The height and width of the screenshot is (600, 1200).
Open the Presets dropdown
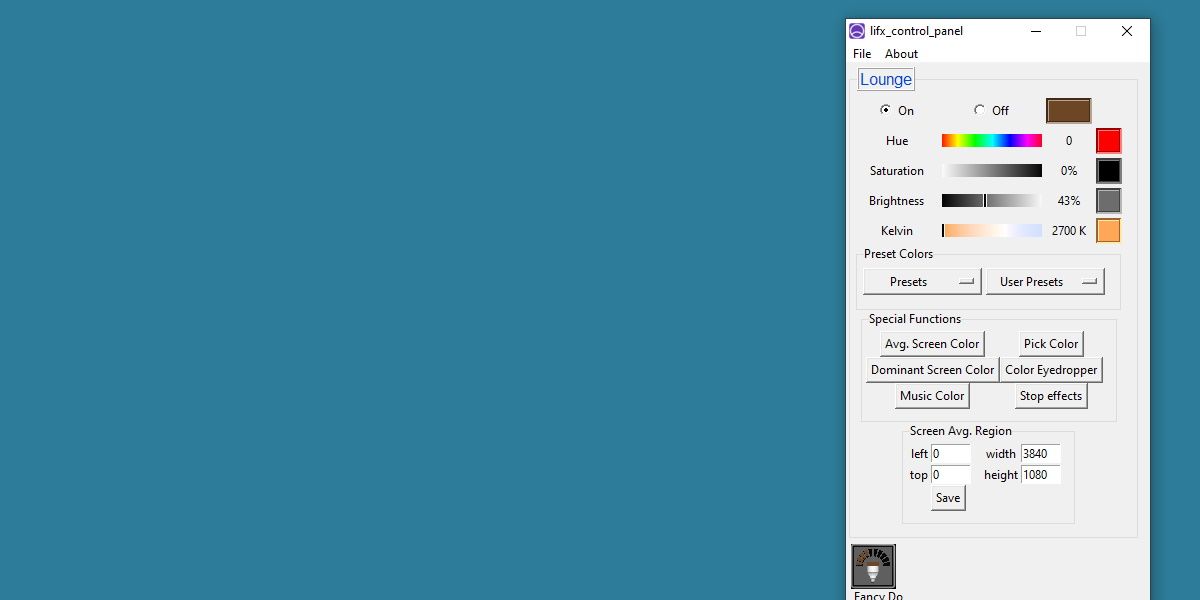click(x=922, y=282)
